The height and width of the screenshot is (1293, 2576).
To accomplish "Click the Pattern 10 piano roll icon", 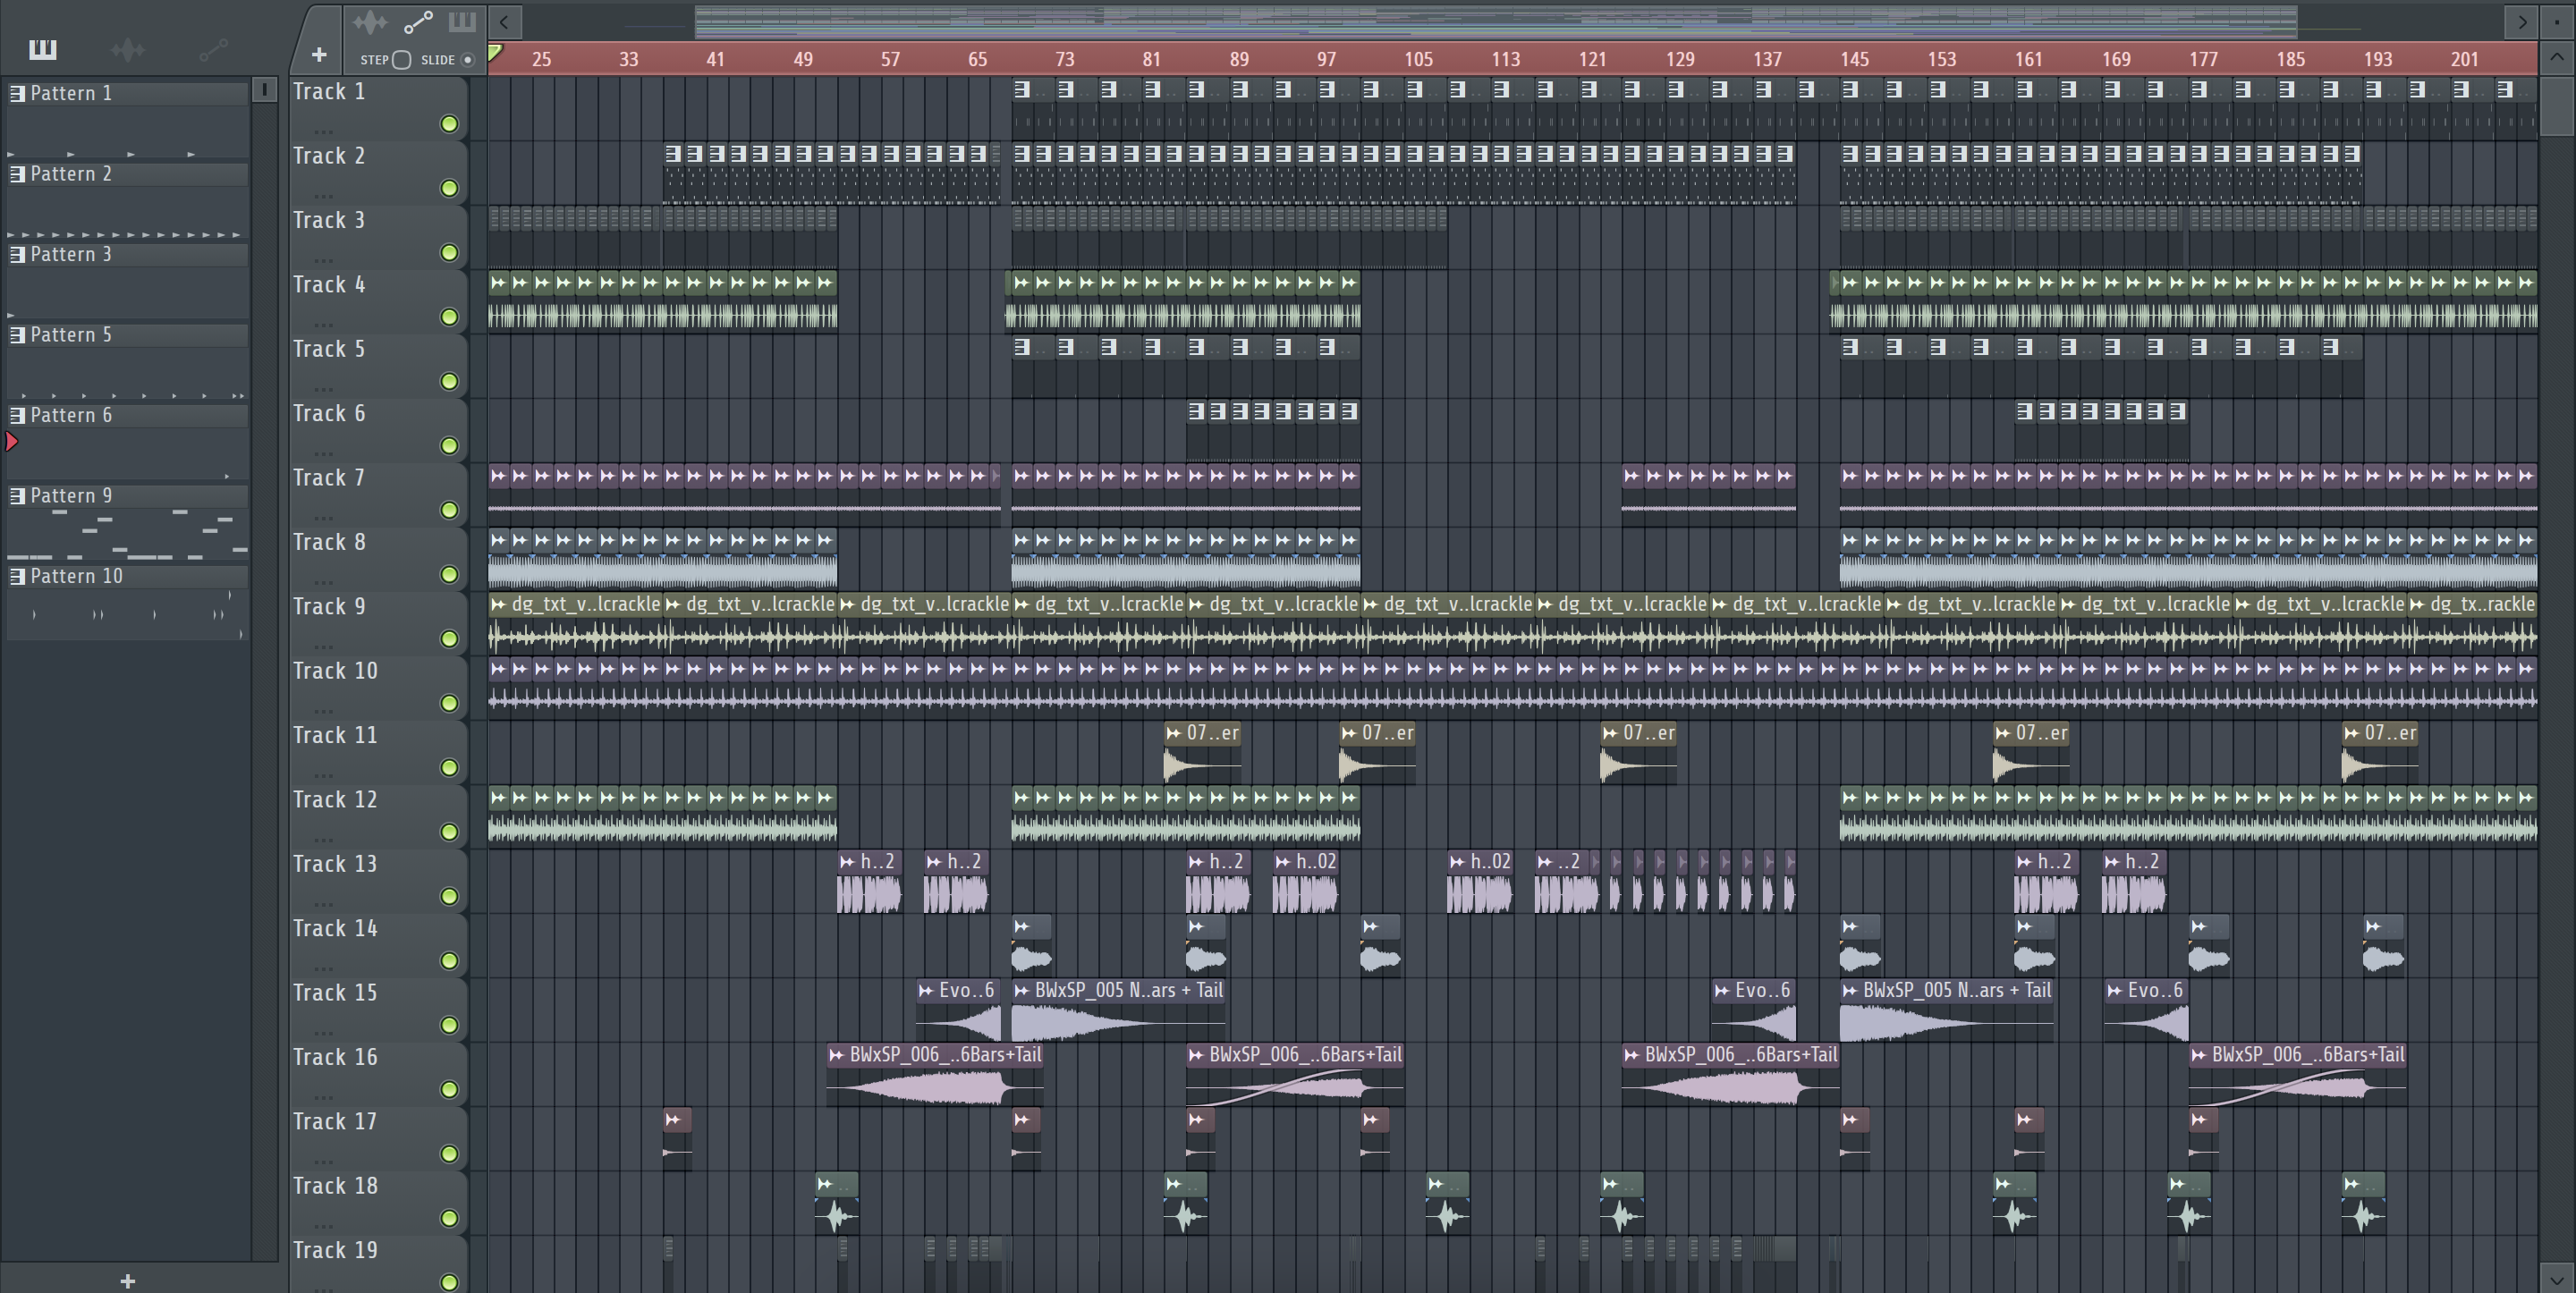I will click(17, 576).
